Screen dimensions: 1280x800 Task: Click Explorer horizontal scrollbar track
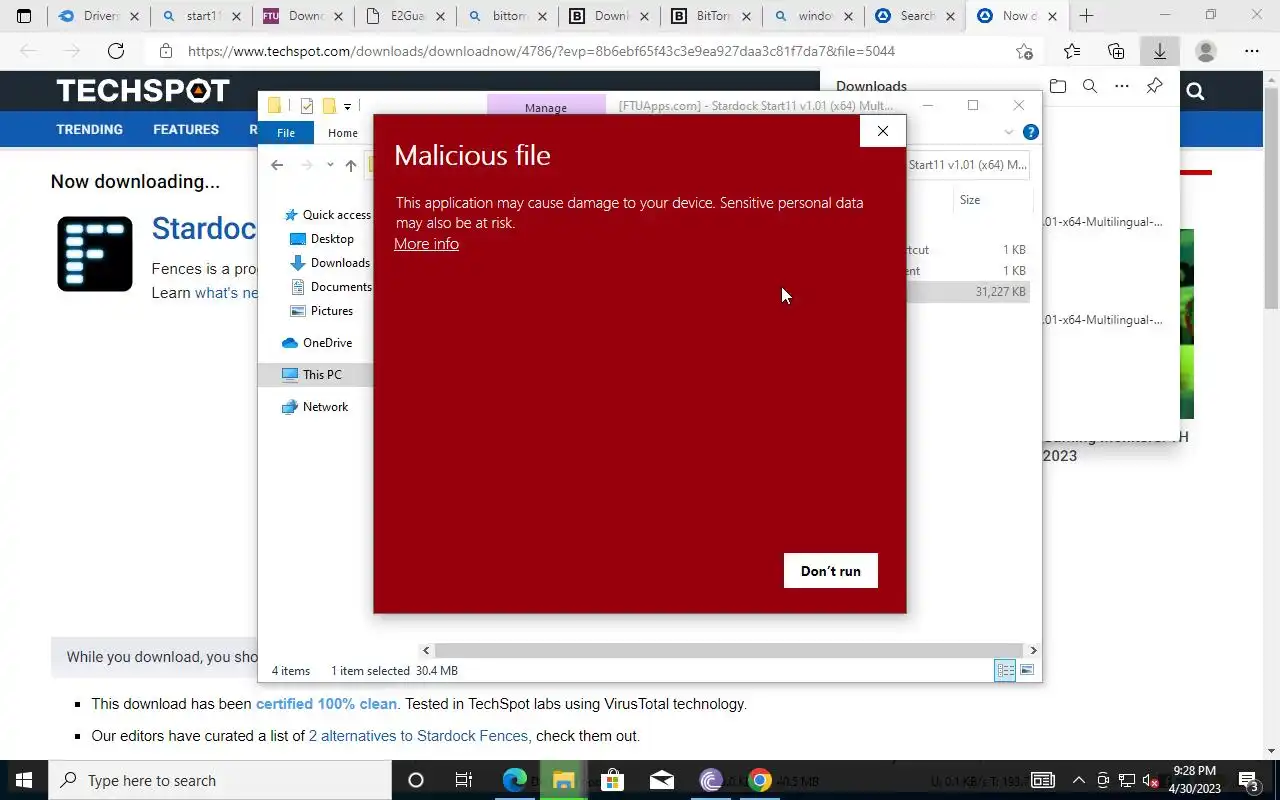729,650
